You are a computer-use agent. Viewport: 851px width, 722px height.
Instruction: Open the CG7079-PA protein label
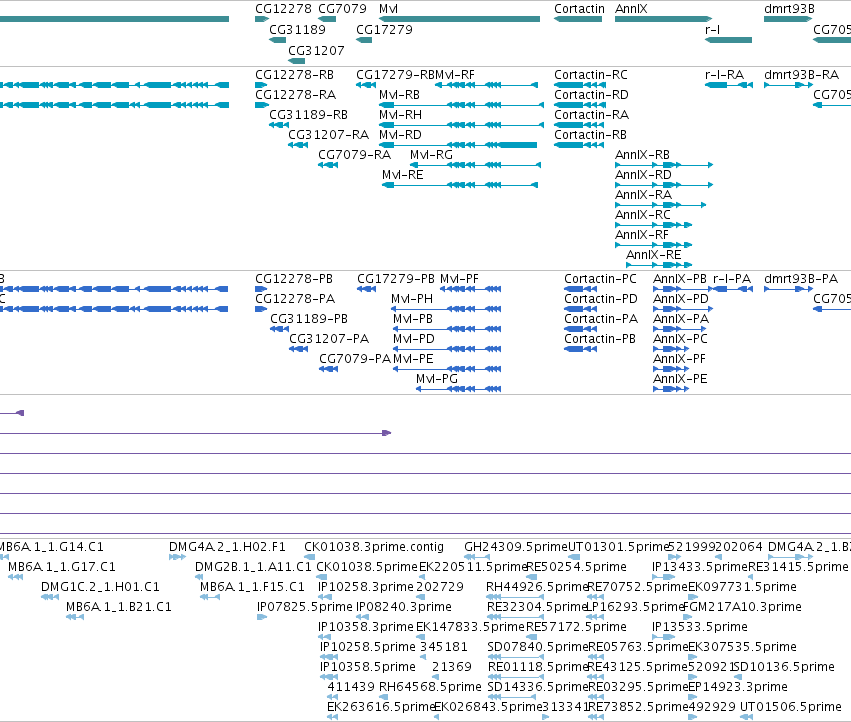355,359
